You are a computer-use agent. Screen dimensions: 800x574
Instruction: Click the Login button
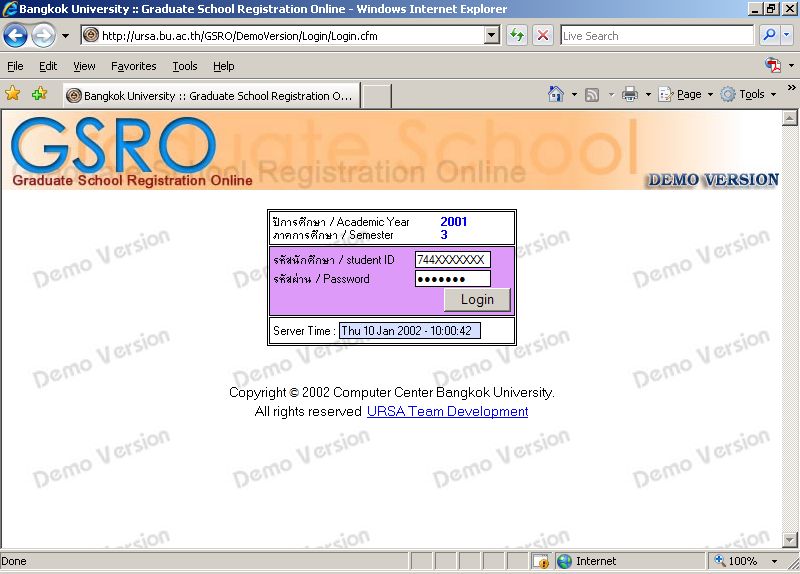coord(477,300)
